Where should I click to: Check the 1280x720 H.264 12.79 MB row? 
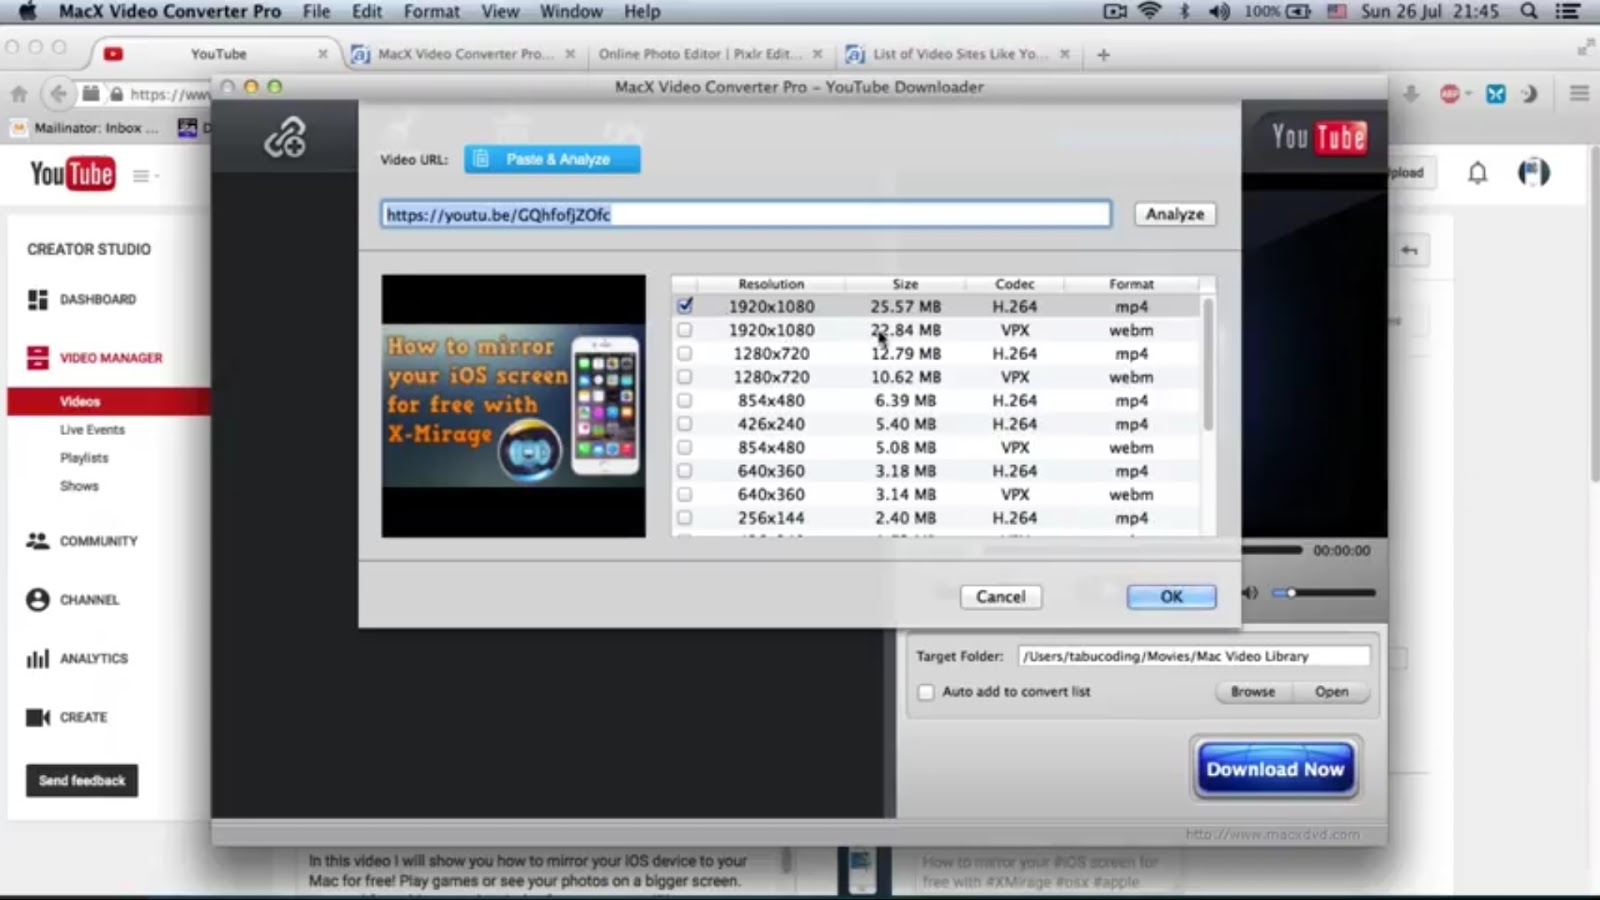[x=684, y=353]
